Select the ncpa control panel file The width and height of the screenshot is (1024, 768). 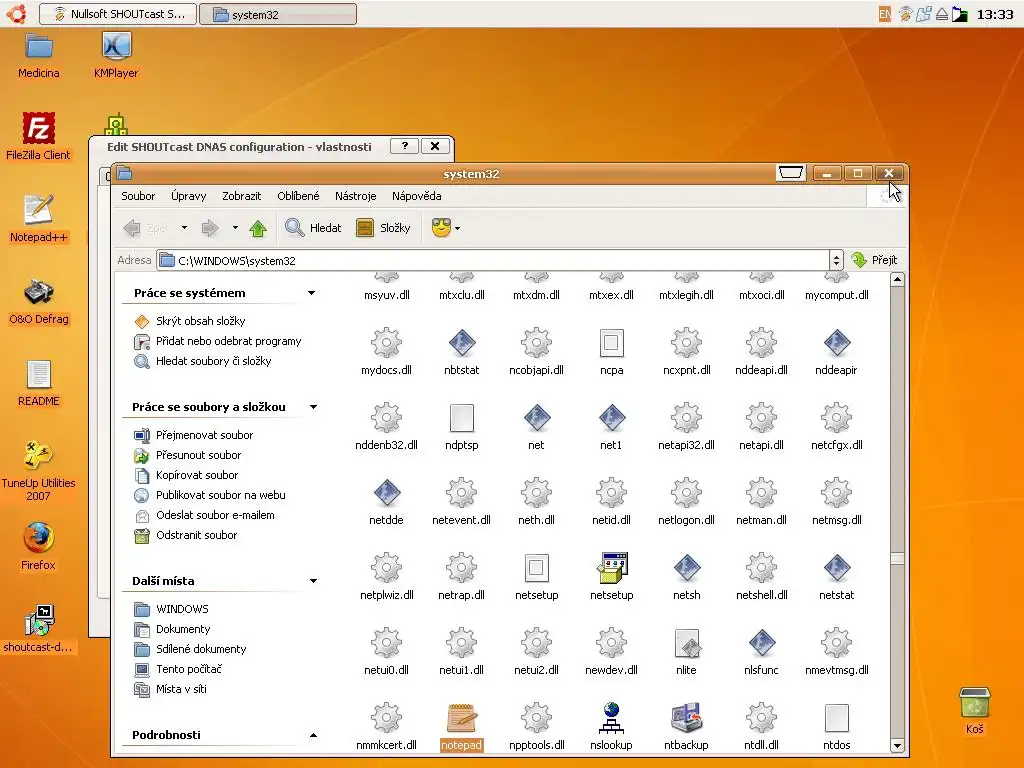pyautogui.click(x=612, y=343)
